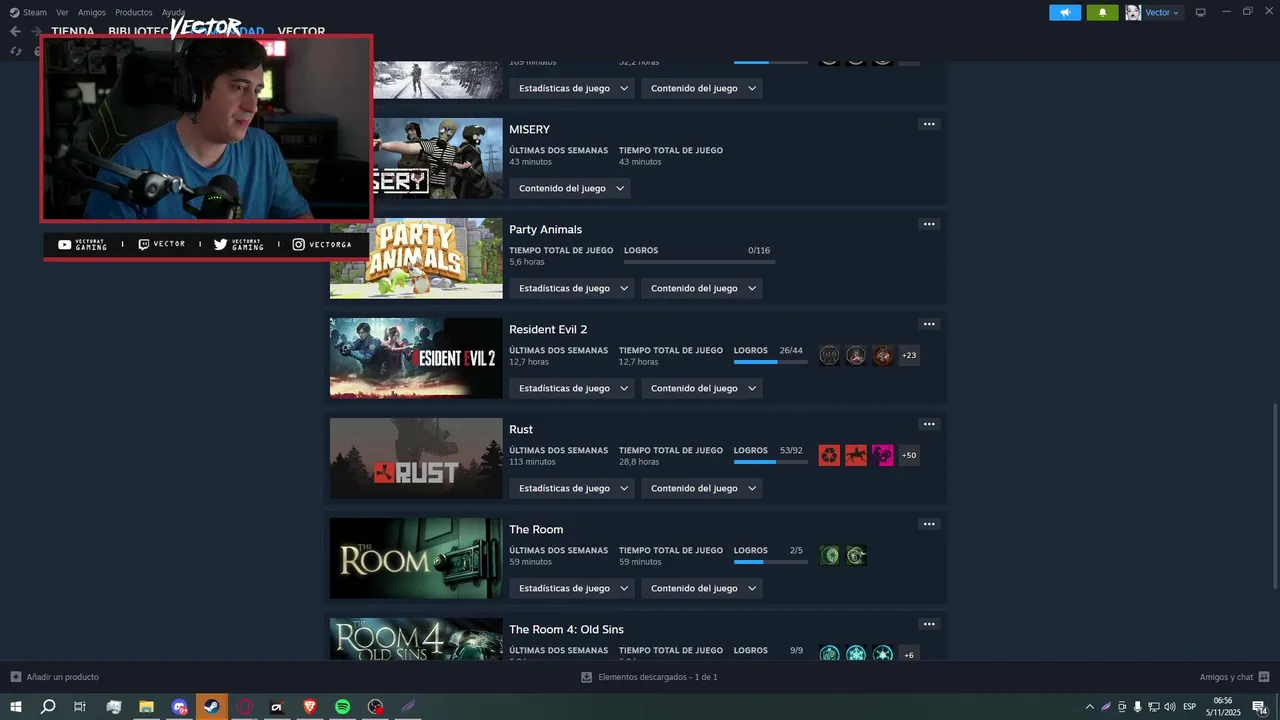Image resolution: width=1280 pixels, height=720 pixels.
Task: Click the blue announcements megaphone button
Action: pyautogui.click(x=1065, y=12)
